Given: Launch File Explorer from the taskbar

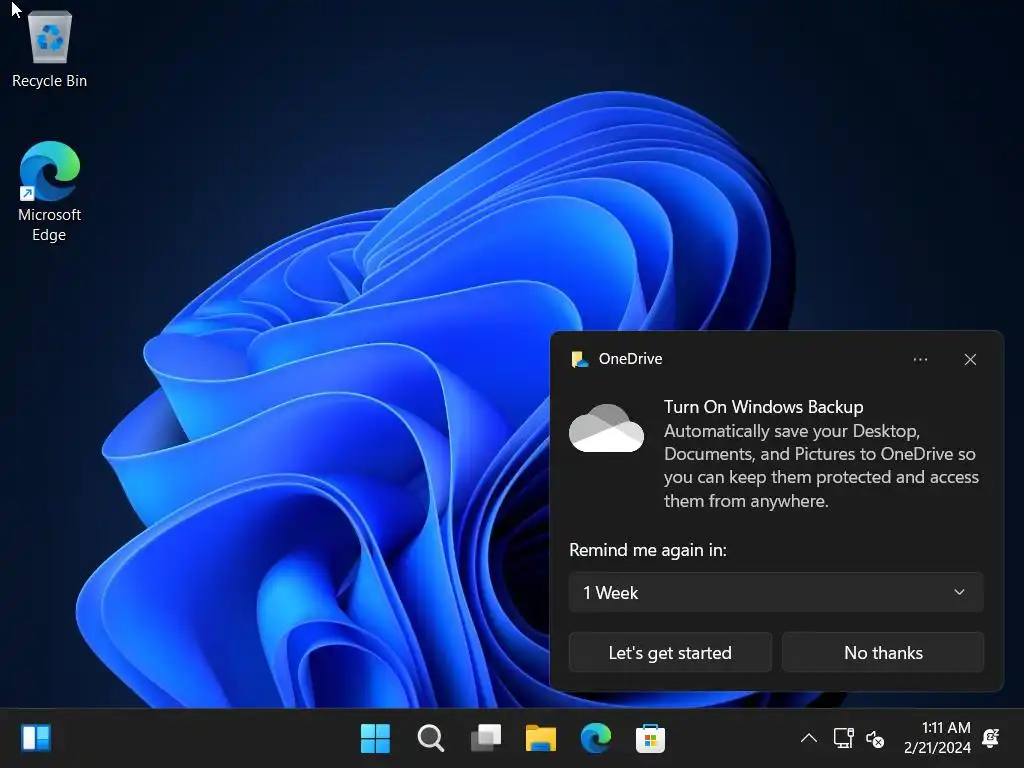Looking at the screenshot, I should [541, 739].
